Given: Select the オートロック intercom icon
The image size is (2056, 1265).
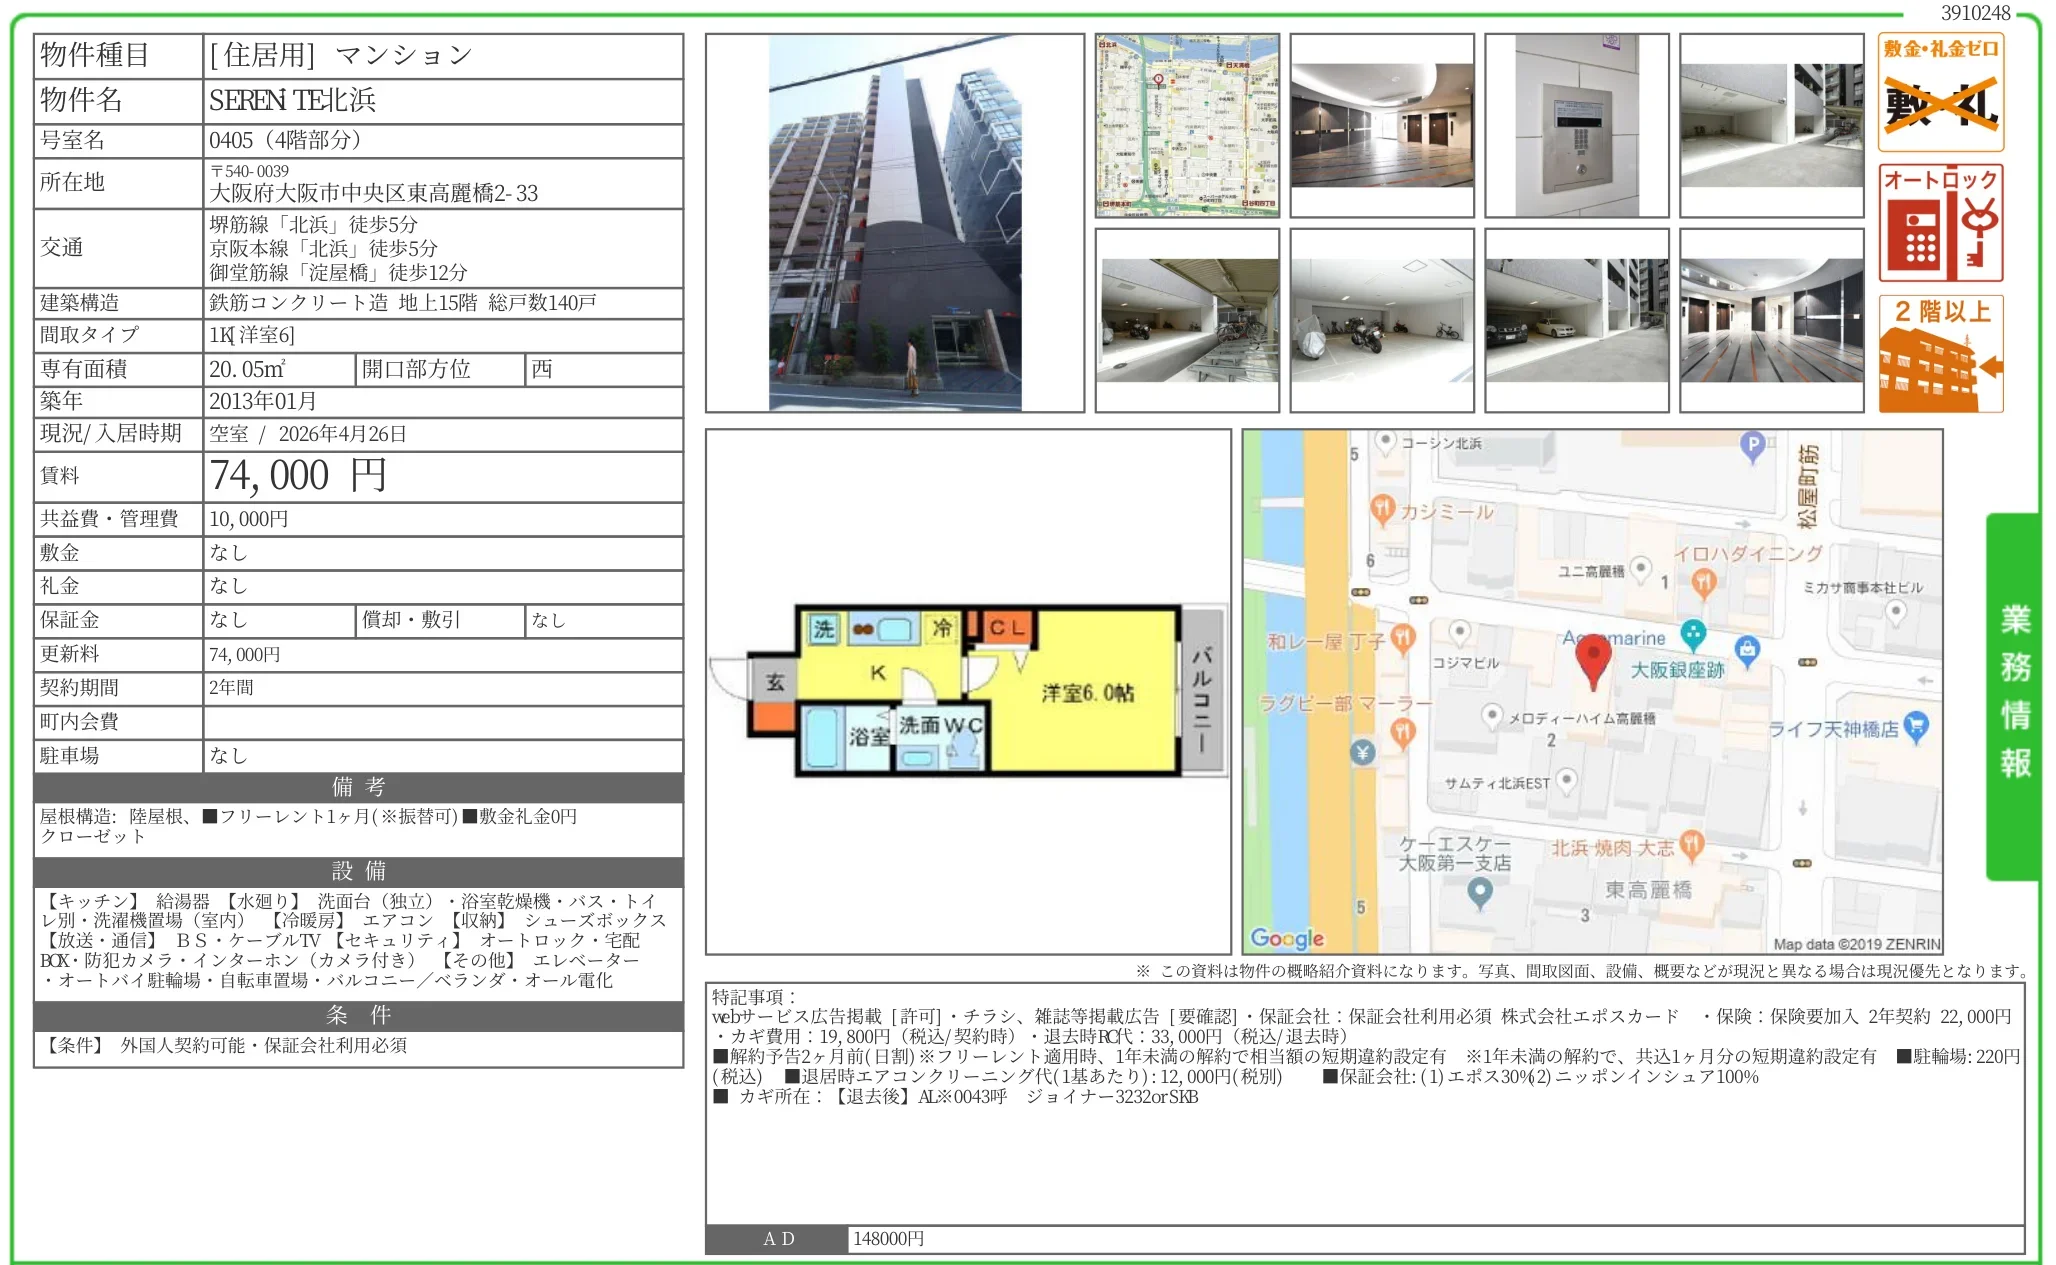Looking at the screenshot, I should [1940, 222].
